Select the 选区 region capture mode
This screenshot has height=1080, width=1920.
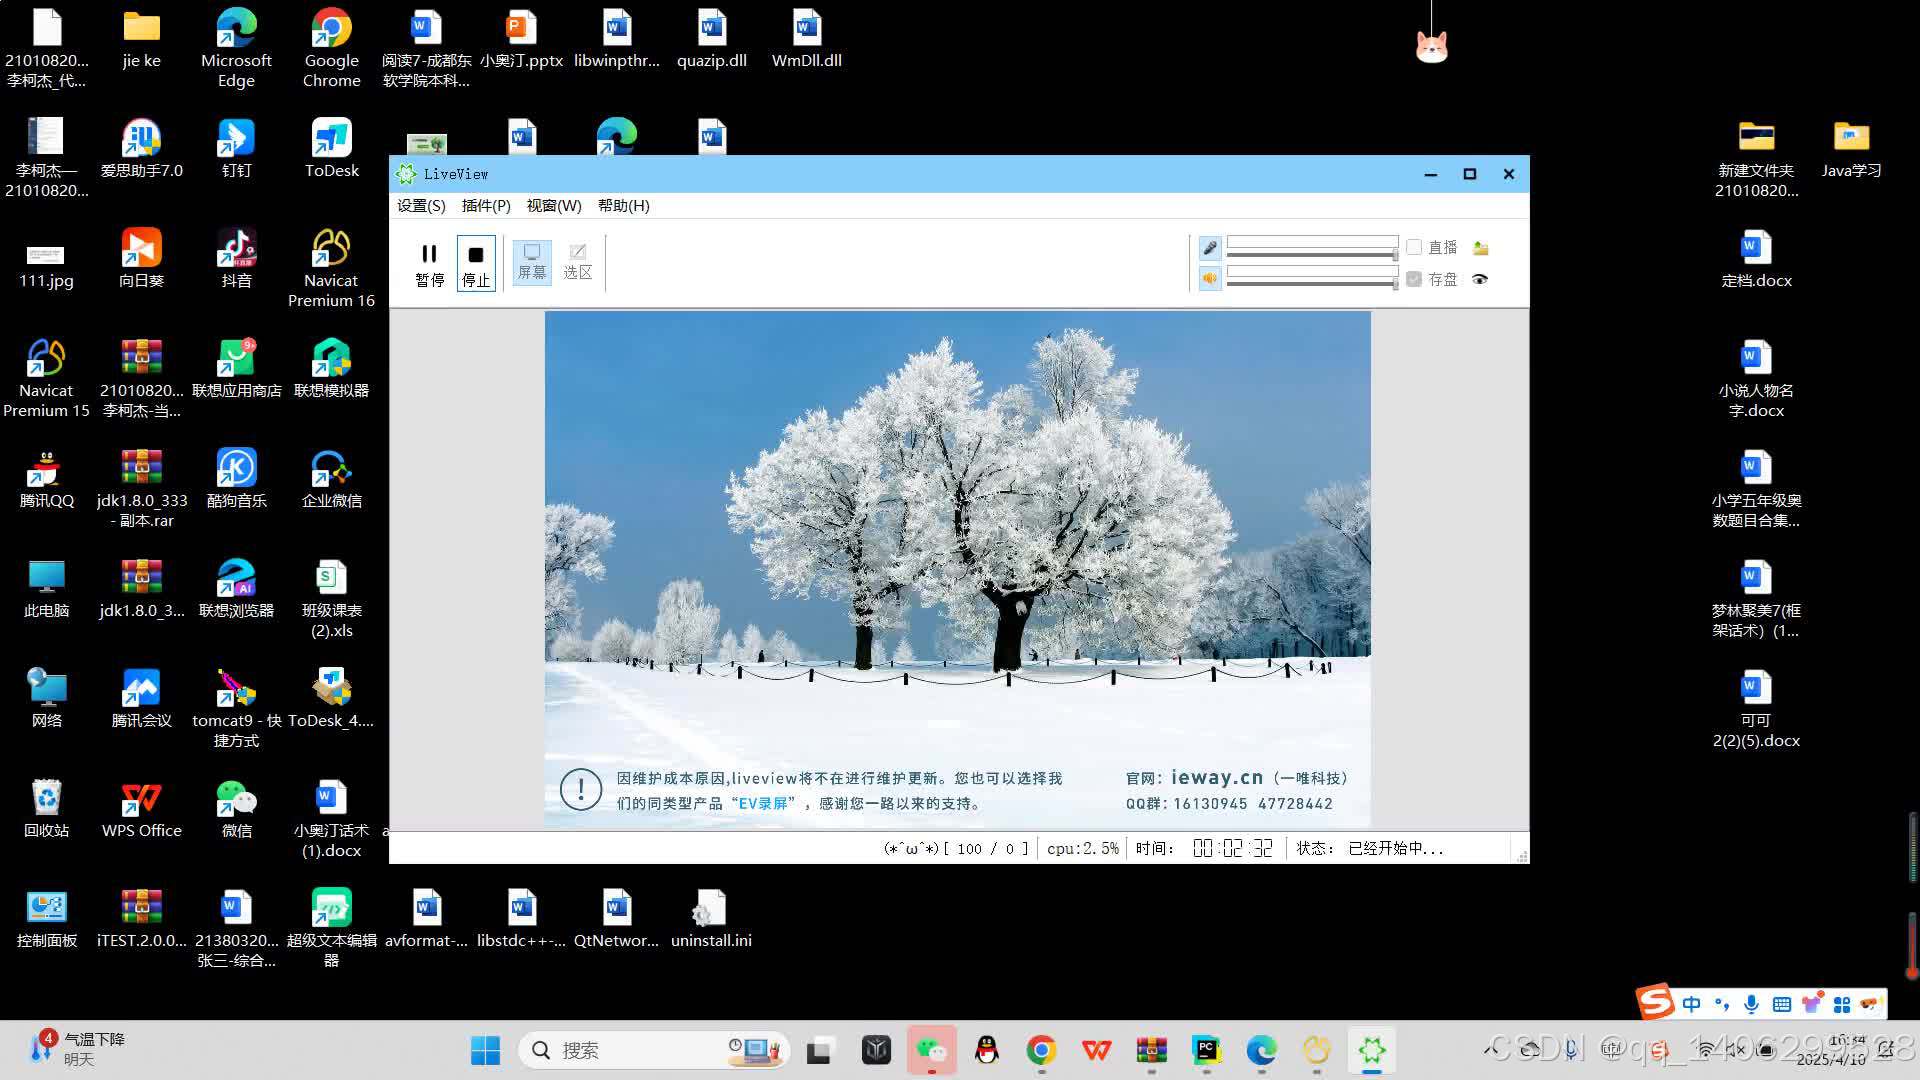click(577, 262)
